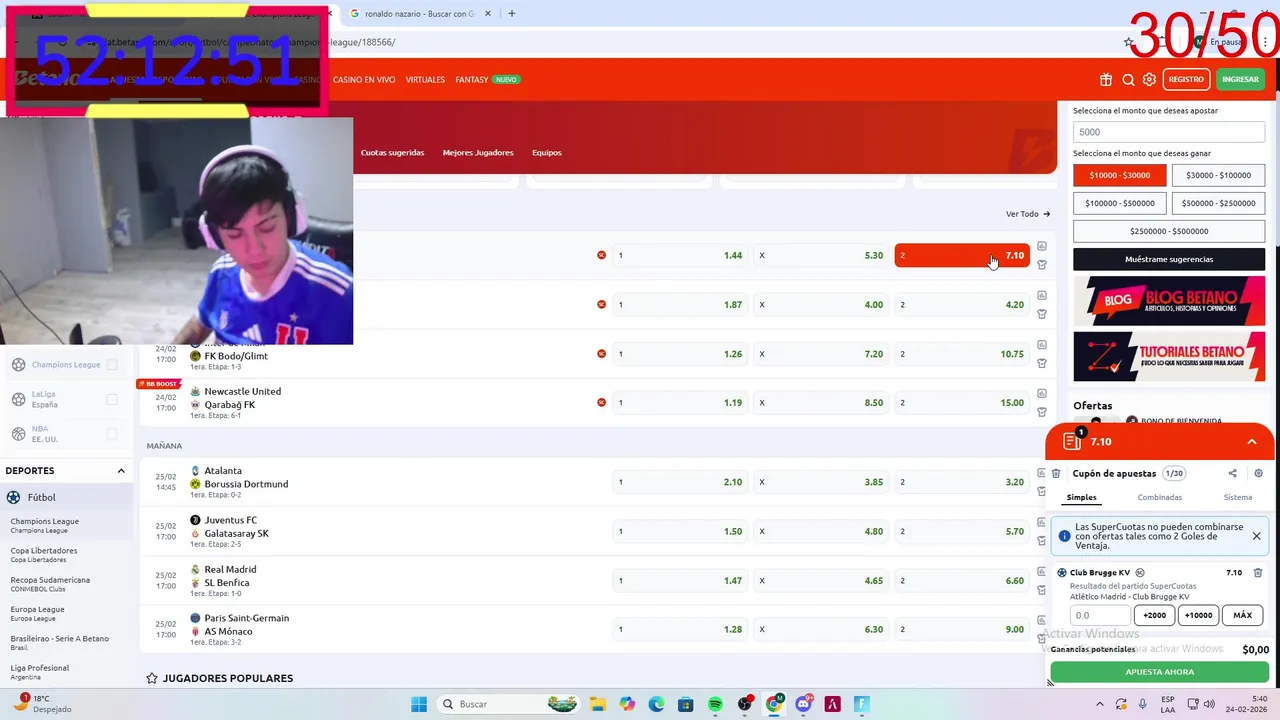Switch to Combinadas coupon tab
Screen dimensions: 1280x720
(x=1159, y=497)
